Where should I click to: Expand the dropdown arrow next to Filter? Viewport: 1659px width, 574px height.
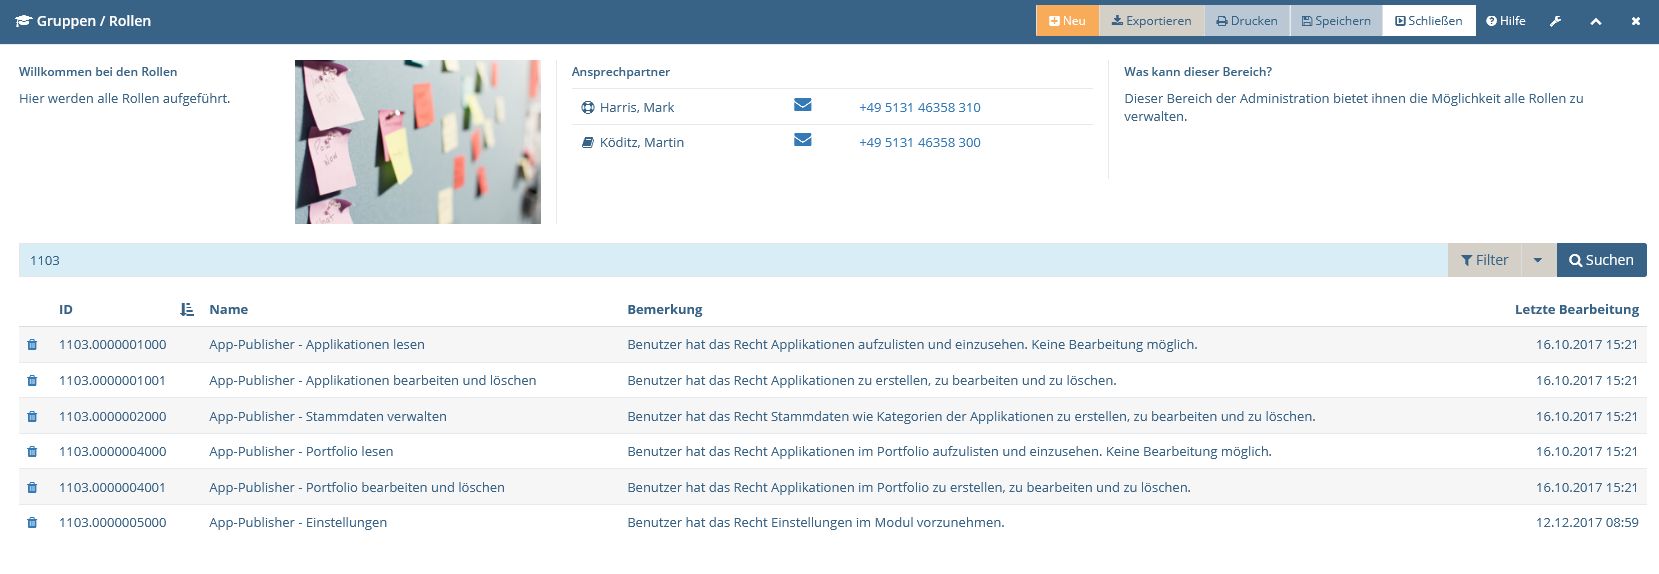coord(1538,260)
